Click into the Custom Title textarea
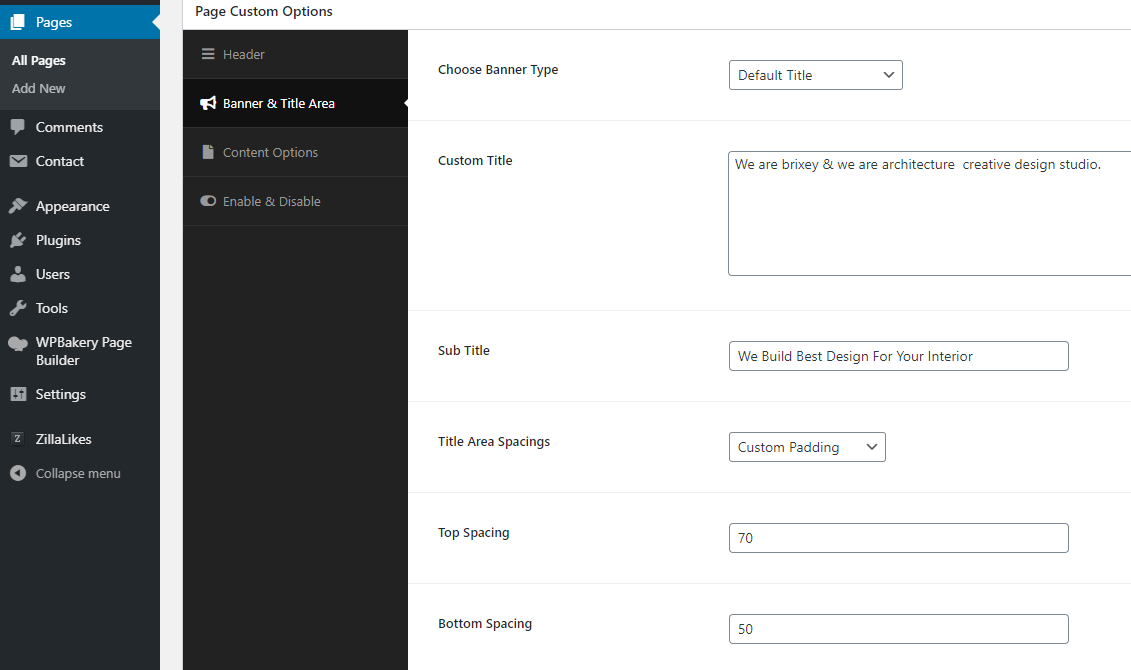This screenshot has height=670, width=1131. 930,213
